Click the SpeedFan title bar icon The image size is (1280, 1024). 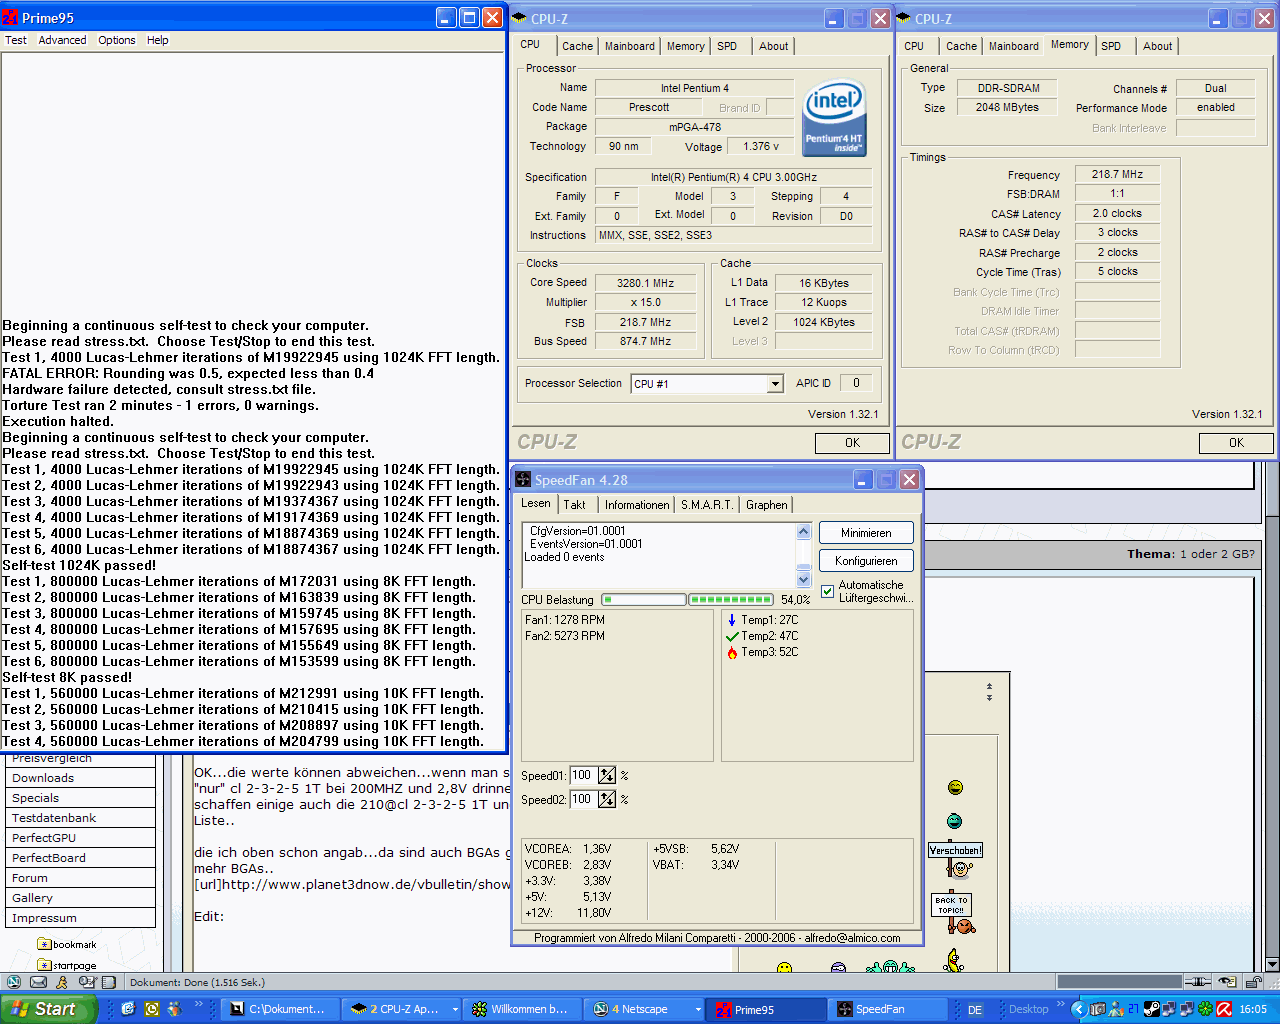coord(523,480)
